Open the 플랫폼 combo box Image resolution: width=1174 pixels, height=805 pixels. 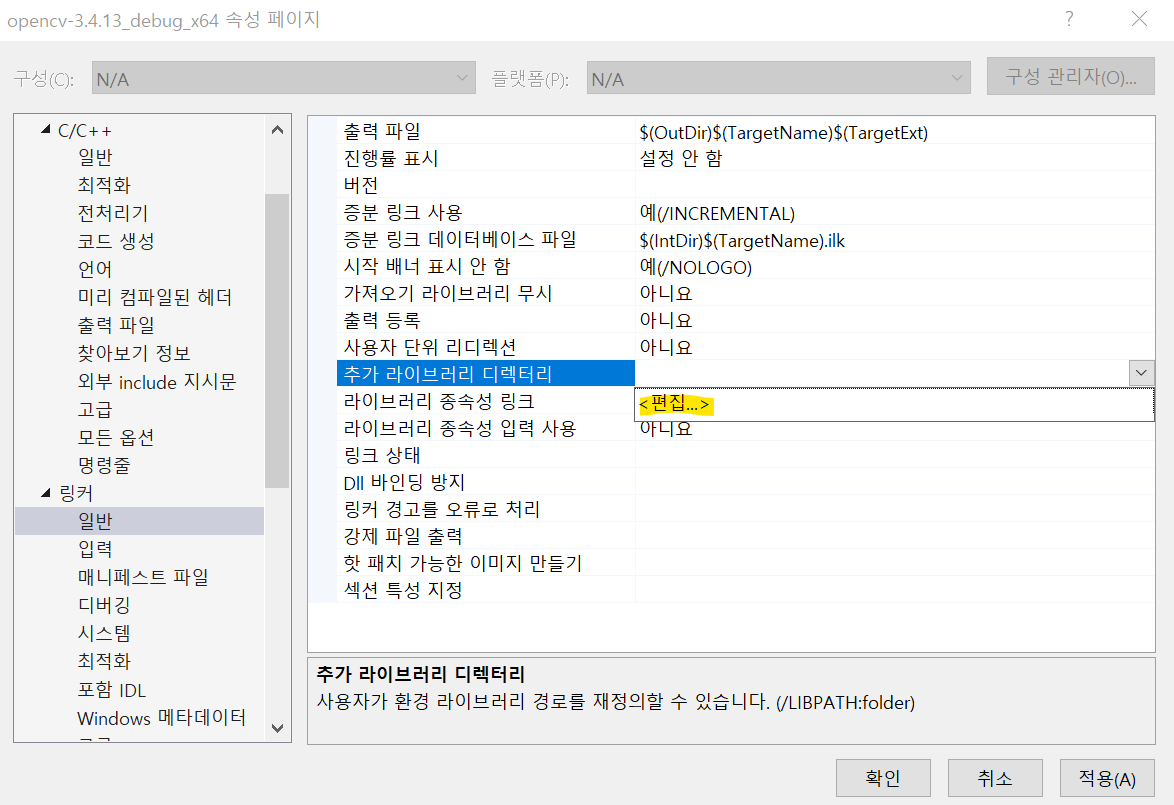point(778,79)
